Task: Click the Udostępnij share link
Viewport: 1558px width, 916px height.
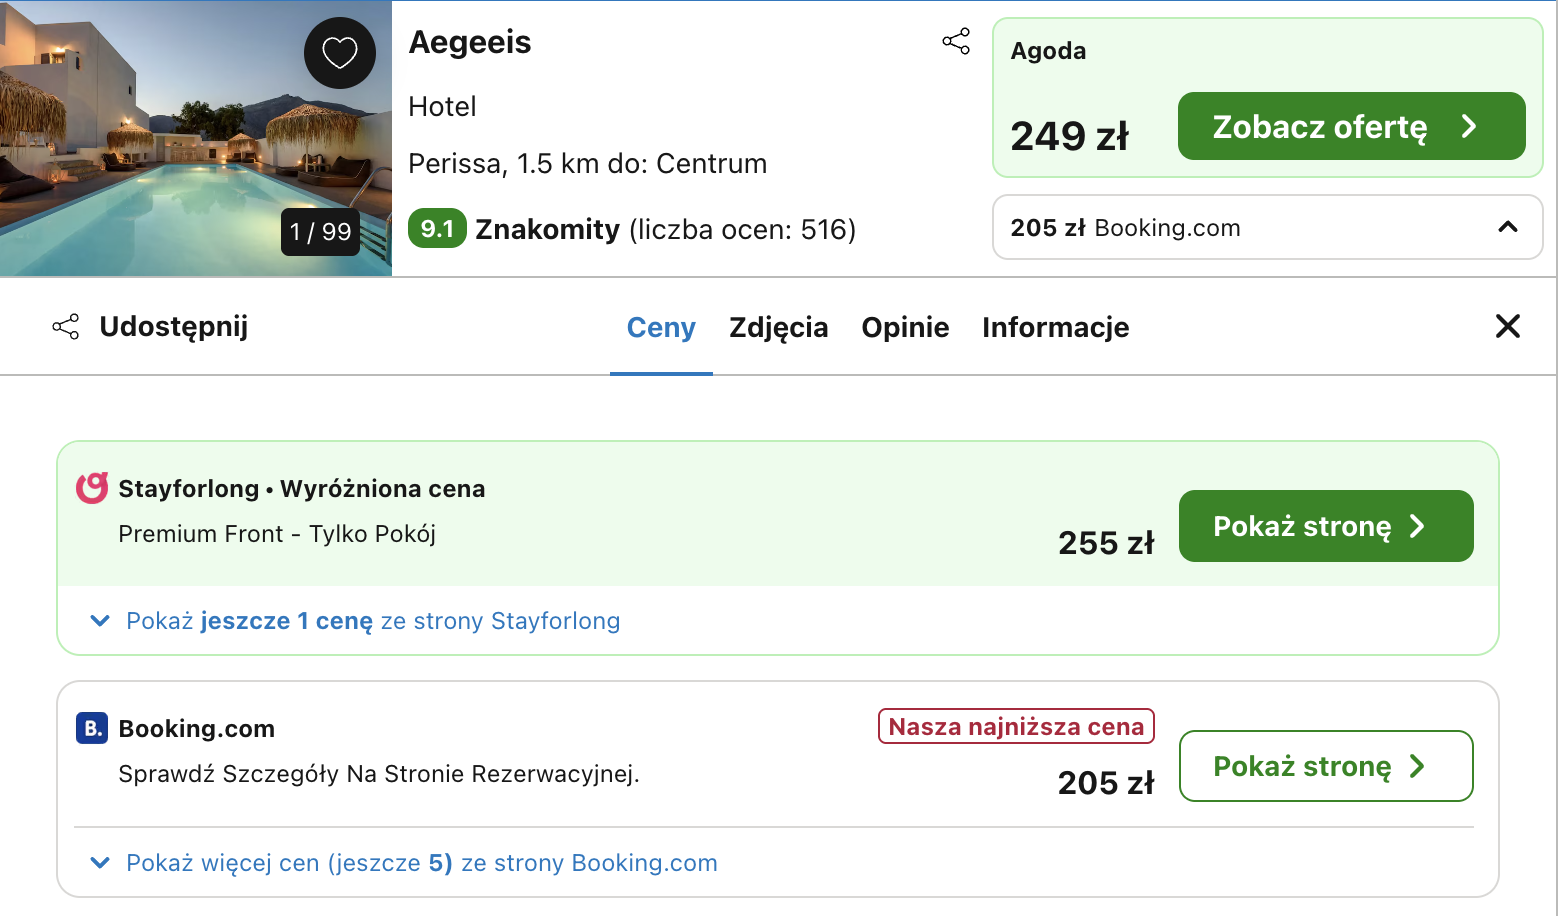Action: coord(173,327)
